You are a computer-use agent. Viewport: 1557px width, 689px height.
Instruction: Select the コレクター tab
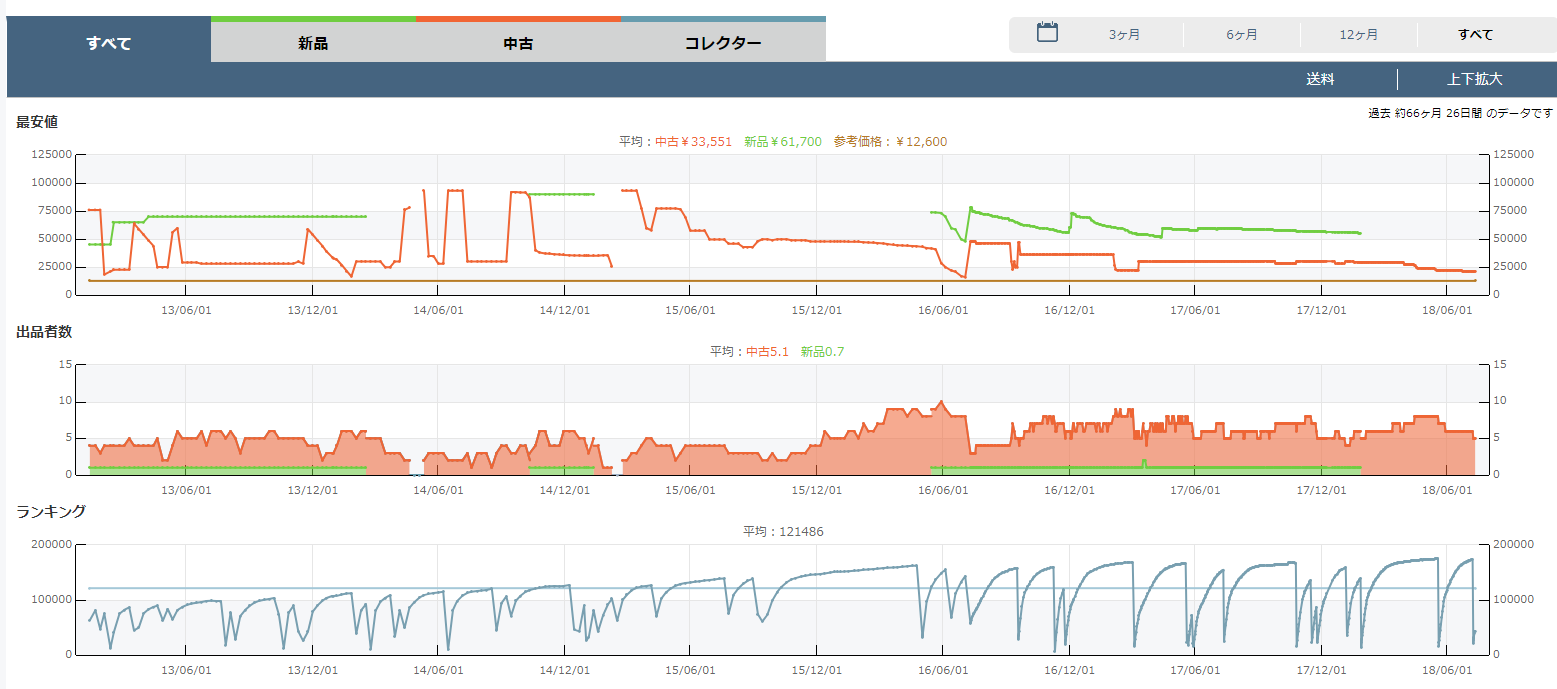click(x=723, y=43)
